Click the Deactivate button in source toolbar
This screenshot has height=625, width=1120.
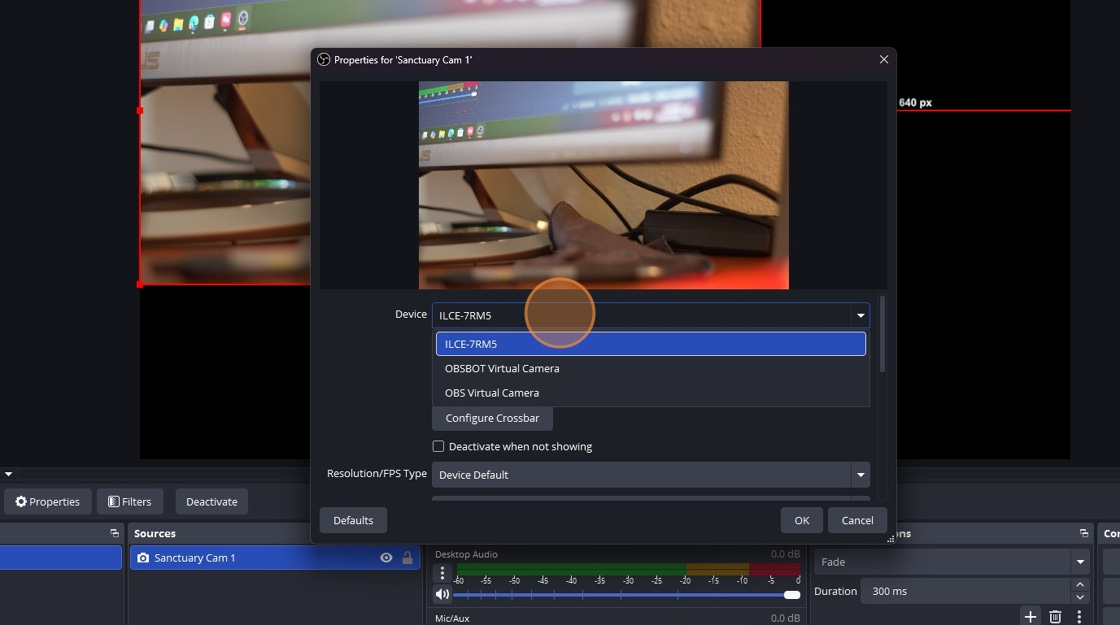(211, 501)
